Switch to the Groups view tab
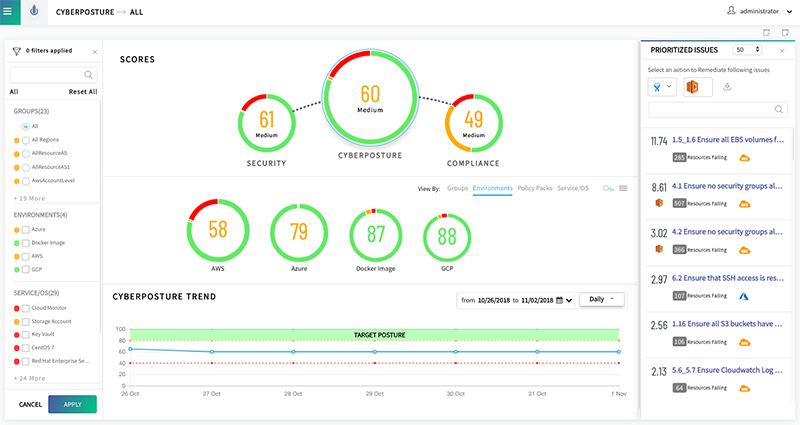800x425 pixels. point(457,188)
